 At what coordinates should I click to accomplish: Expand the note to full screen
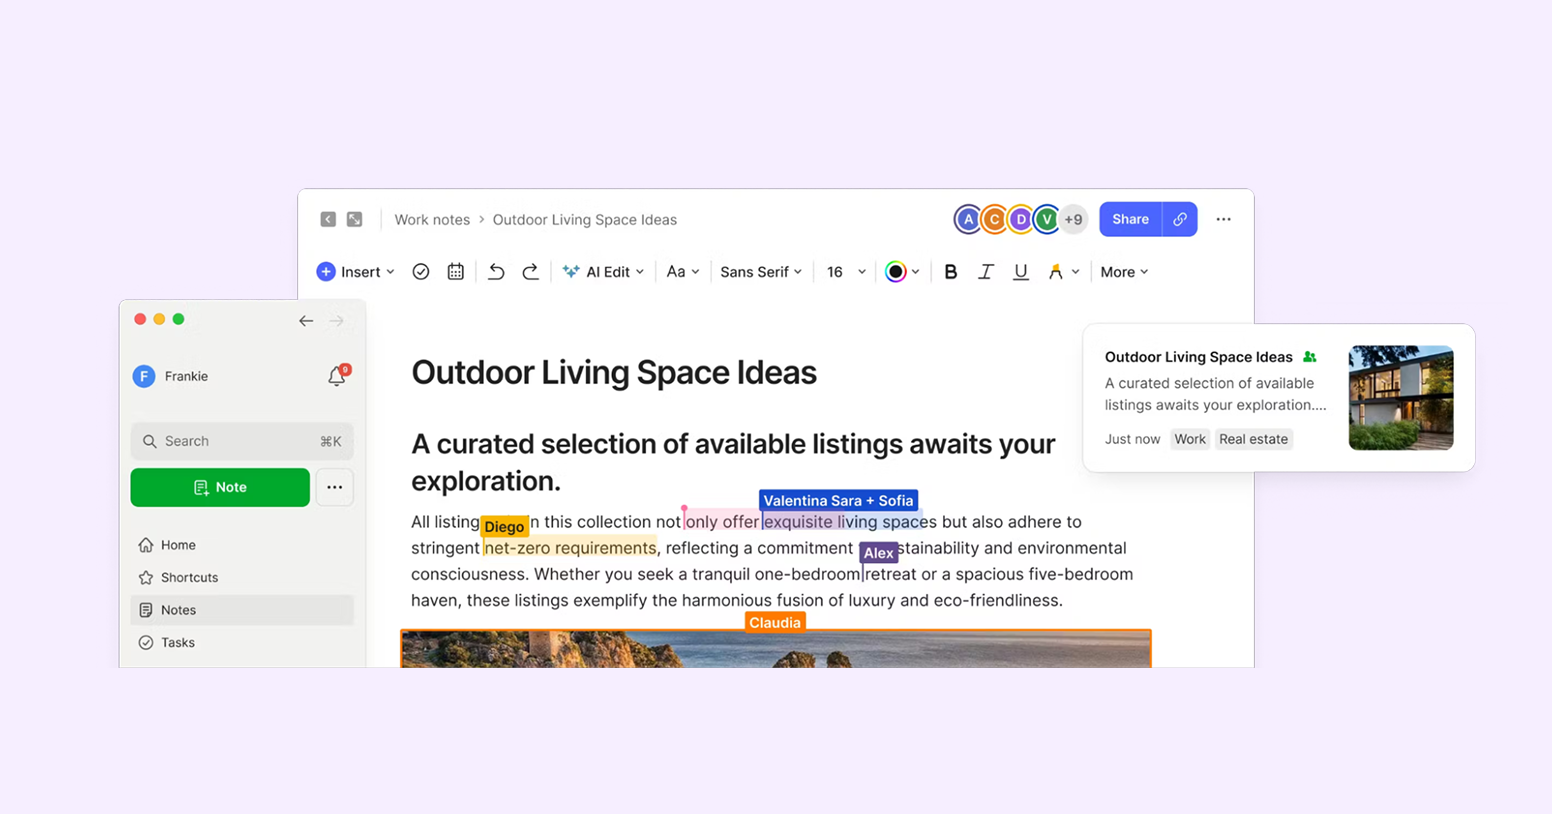point(355,219)
